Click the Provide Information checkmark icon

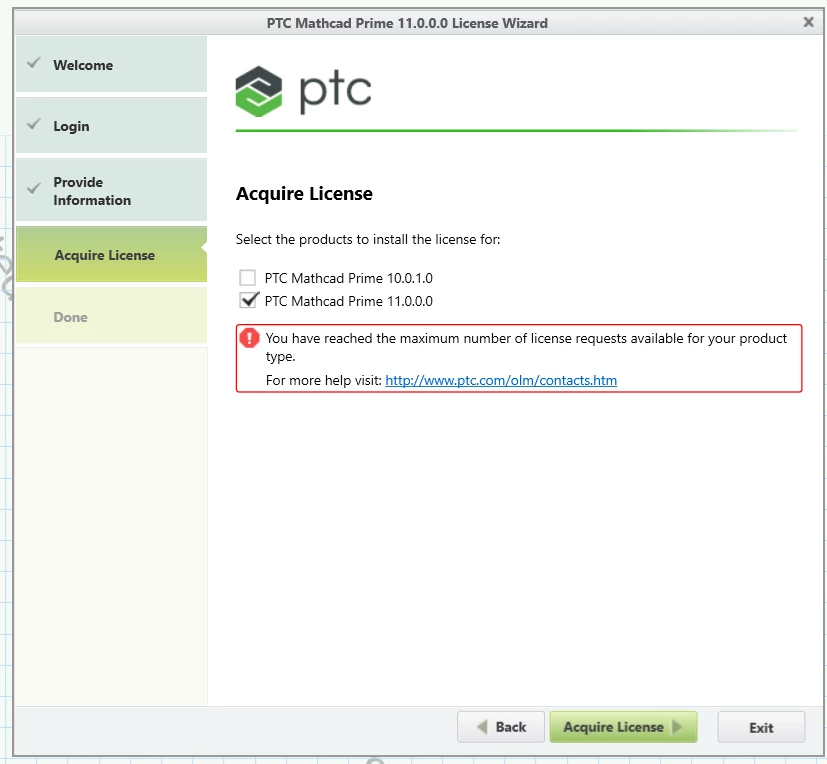34,188
